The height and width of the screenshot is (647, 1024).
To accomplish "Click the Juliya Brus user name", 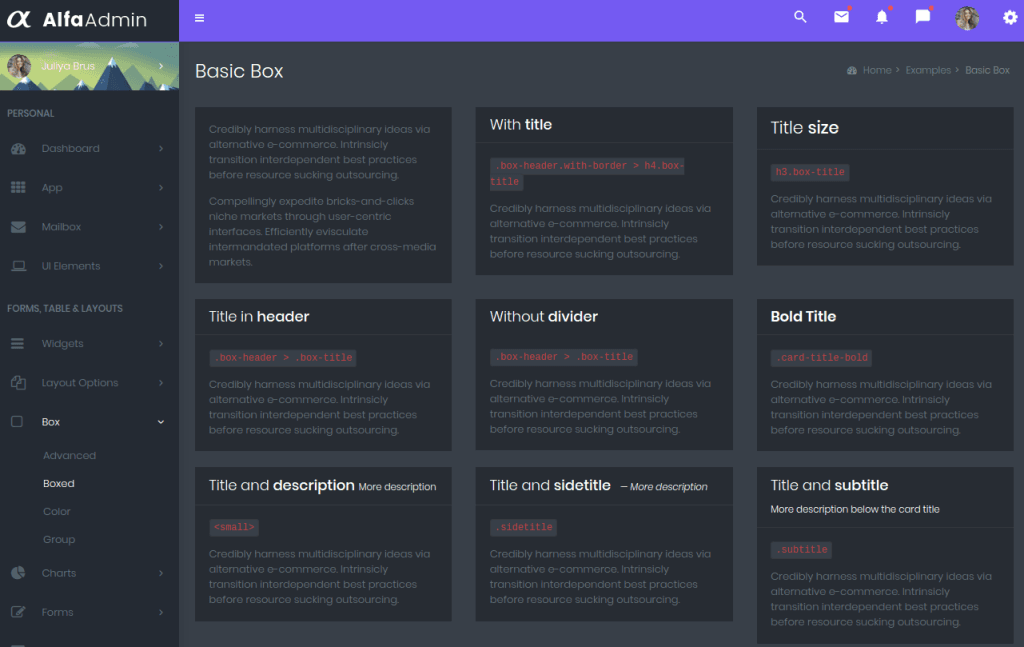I will pyautogui.click(x=68, y=66).
